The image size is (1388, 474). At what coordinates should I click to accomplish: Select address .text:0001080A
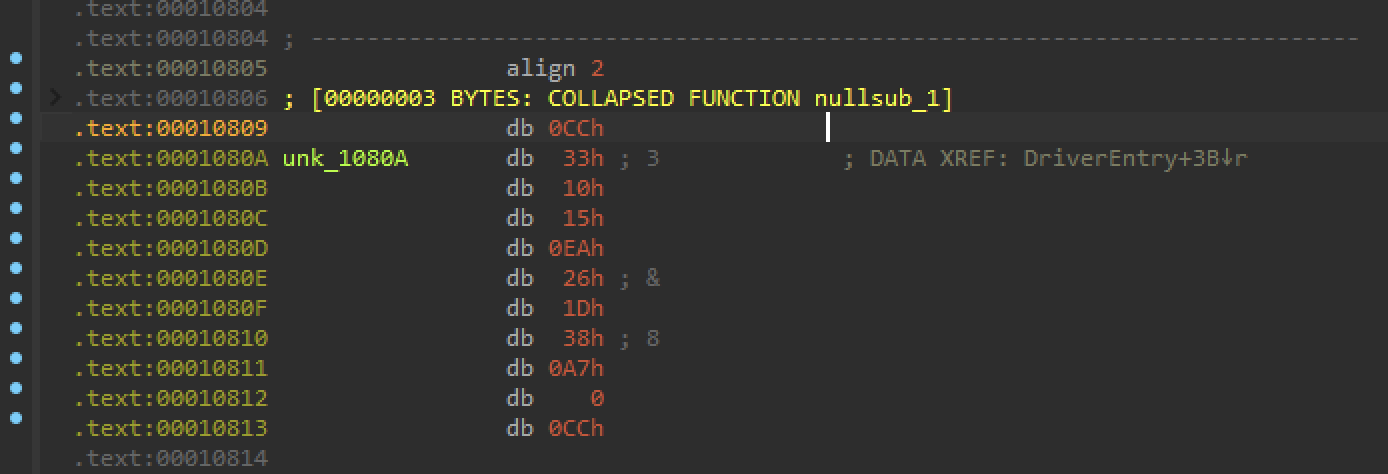pos(171,158)
